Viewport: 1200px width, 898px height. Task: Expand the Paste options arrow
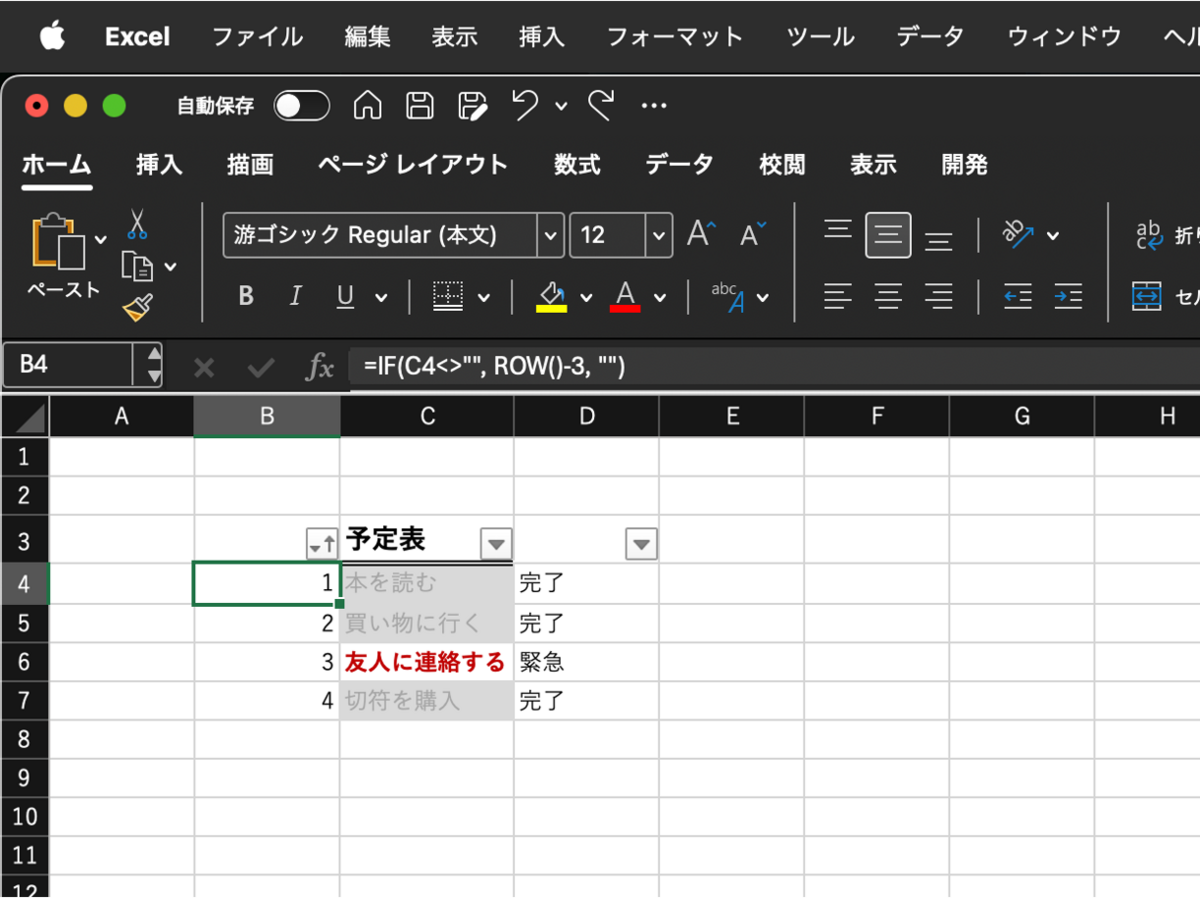click(100, 239)
